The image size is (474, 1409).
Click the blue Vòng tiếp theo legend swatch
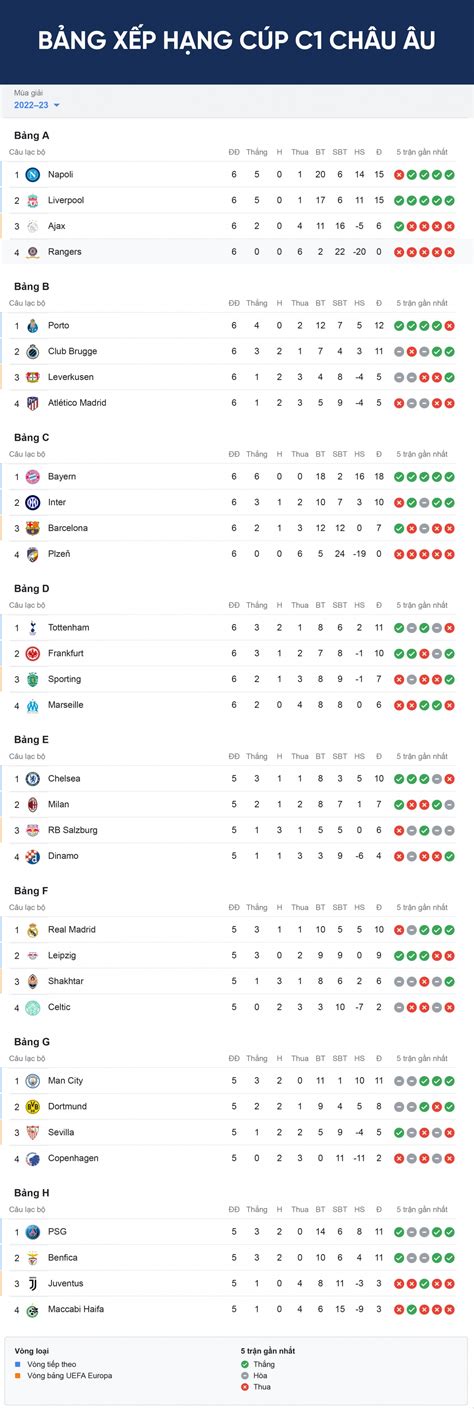click(x=18, y=1364)
